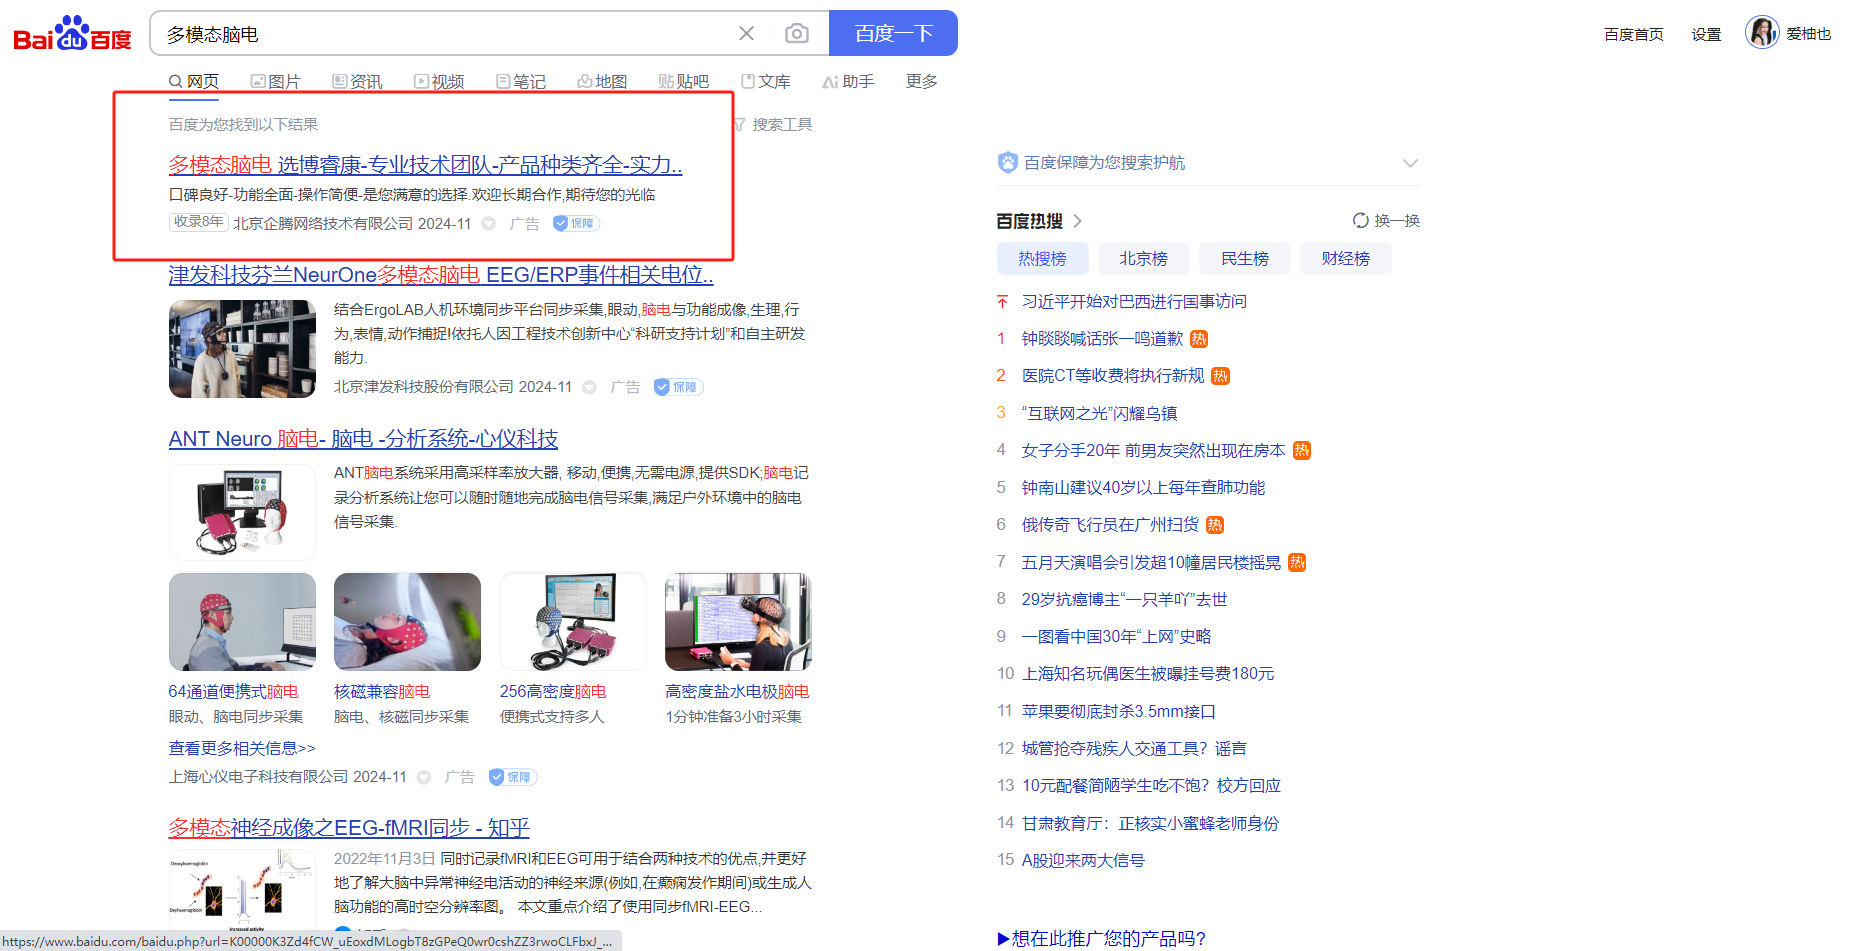Click the refresh icon beside 换一换
1859x951 pixels.
pyautogui.click(x=1360, y=221)
